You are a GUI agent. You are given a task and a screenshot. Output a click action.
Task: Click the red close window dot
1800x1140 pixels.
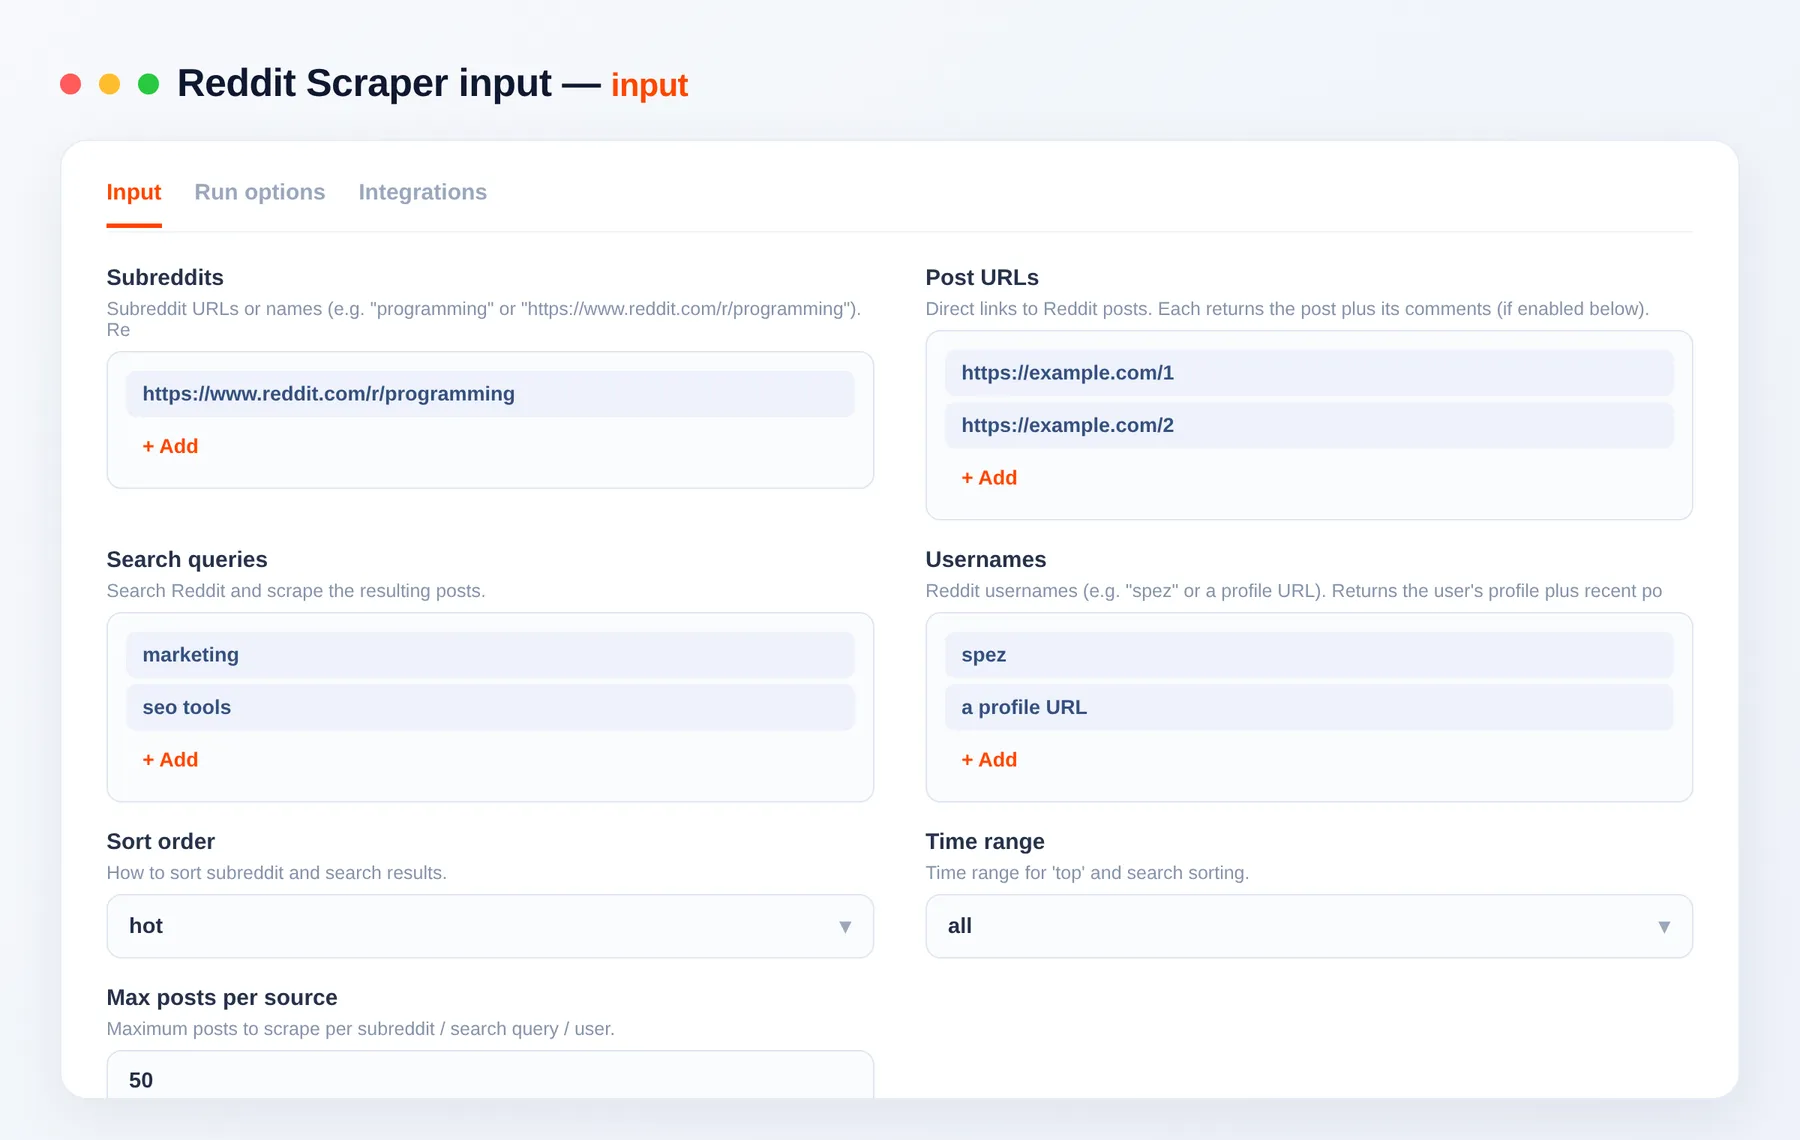point(71,84)
